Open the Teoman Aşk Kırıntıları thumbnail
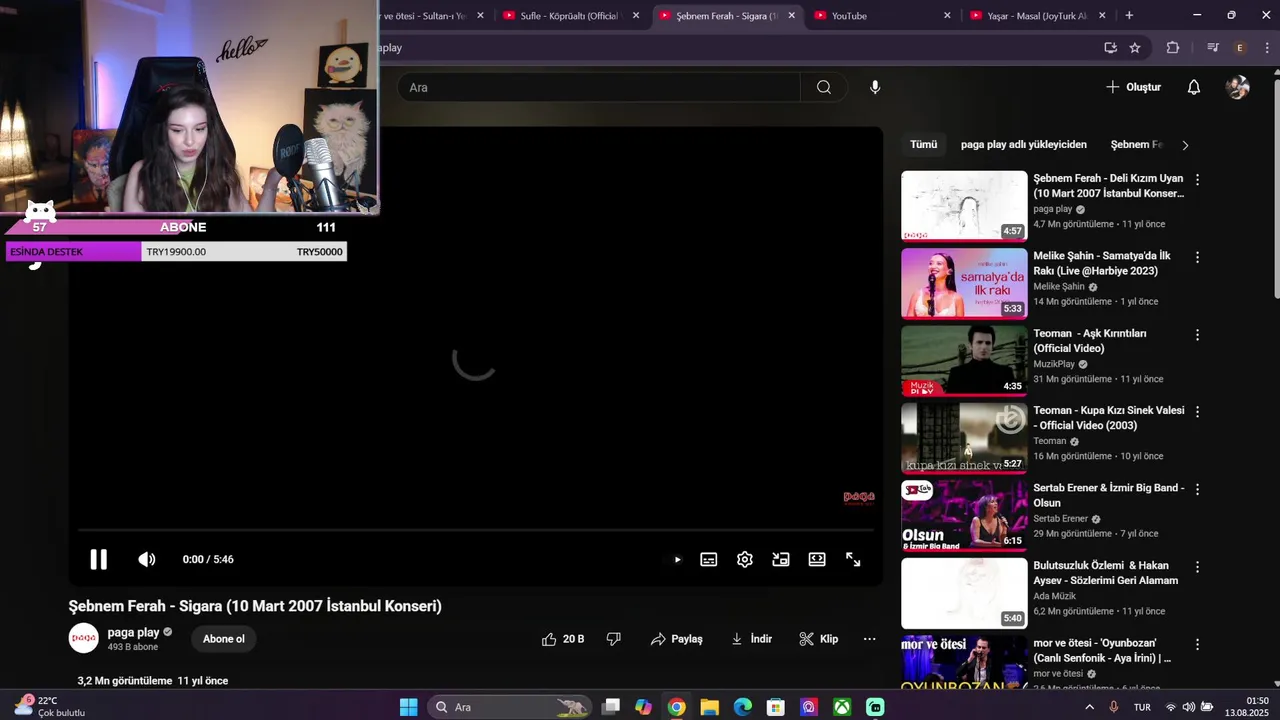The width and height of the screenshot is (1280, 720). (x=964, y=361)
